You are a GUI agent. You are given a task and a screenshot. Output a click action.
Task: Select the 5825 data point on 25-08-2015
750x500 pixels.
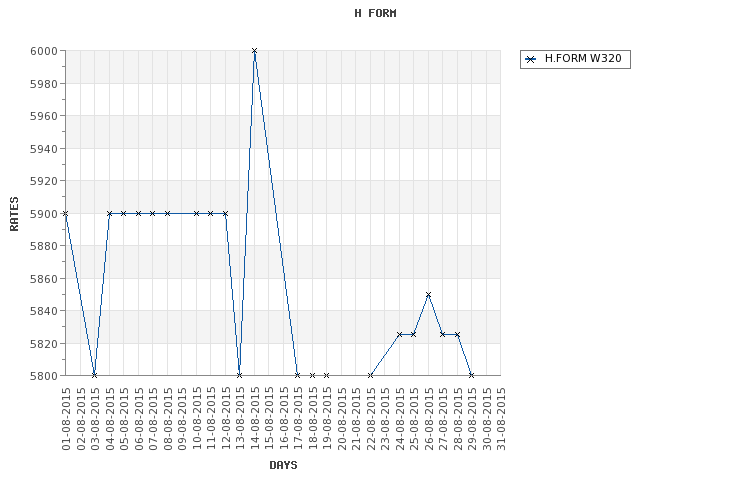[414, 334]
